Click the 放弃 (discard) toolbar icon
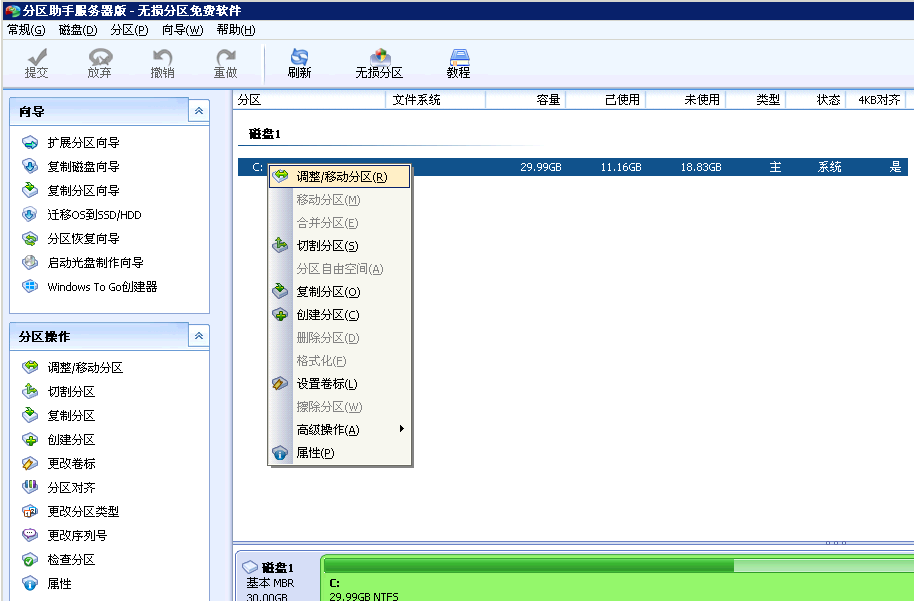 tap(99, 63)
